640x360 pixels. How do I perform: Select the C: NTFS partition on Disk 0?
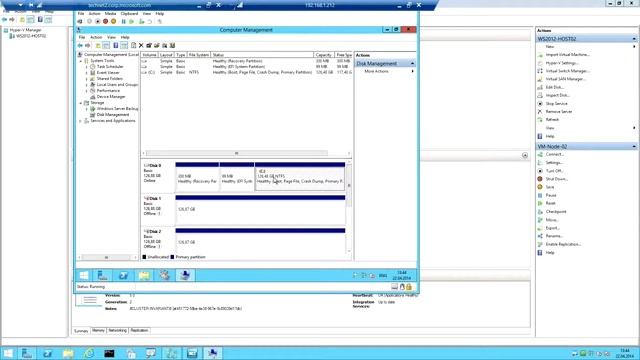click(300, 177)
